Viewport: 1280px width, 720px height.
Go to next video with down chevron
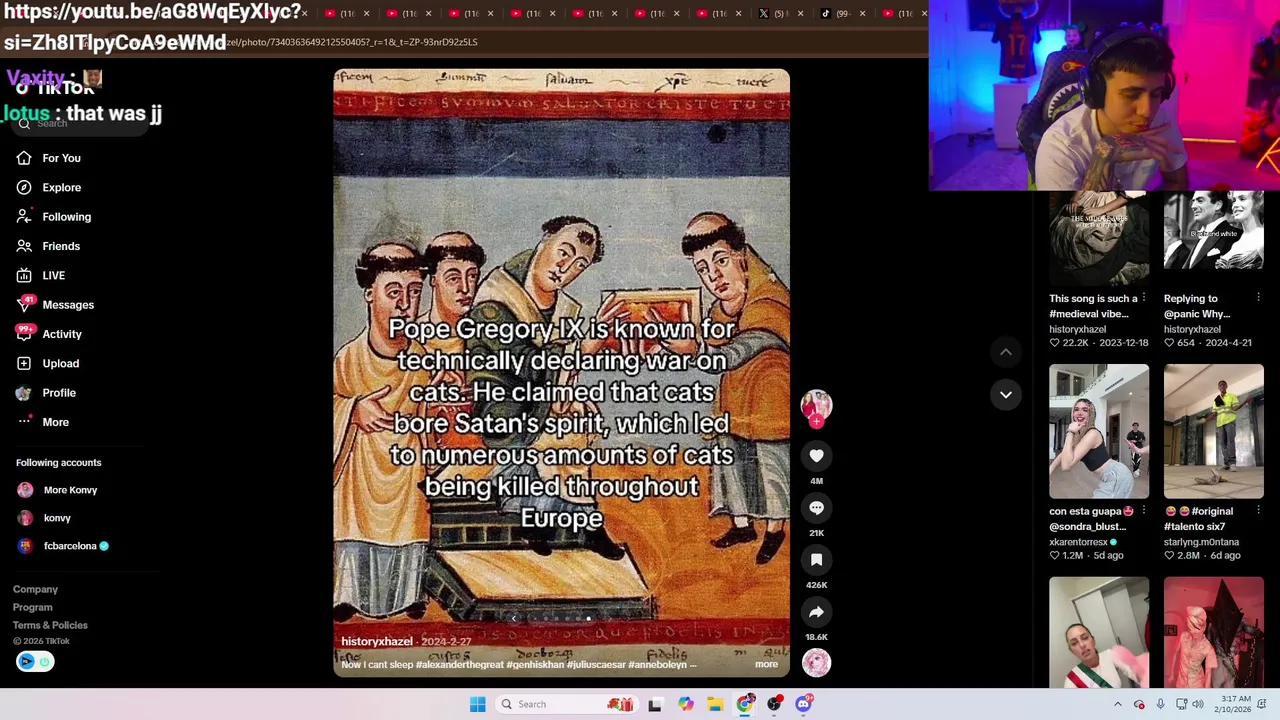pyautogui.click(x=1006, y=394)
